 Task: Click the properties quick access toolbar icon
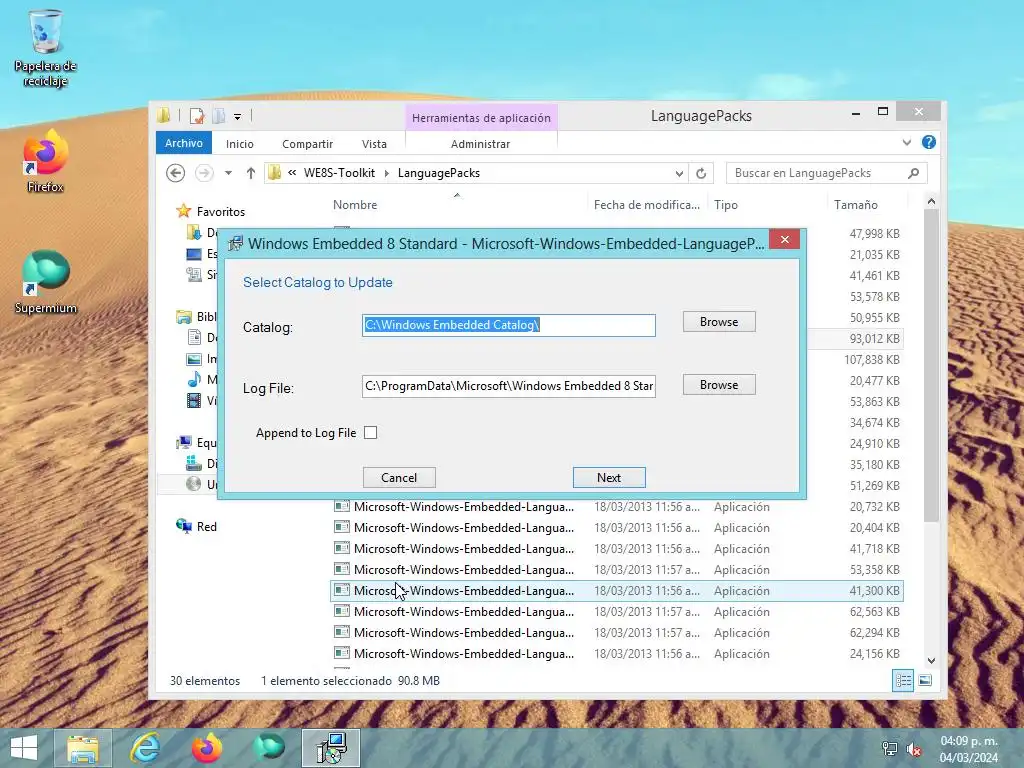pyautogui.click(x=197, y=116)
